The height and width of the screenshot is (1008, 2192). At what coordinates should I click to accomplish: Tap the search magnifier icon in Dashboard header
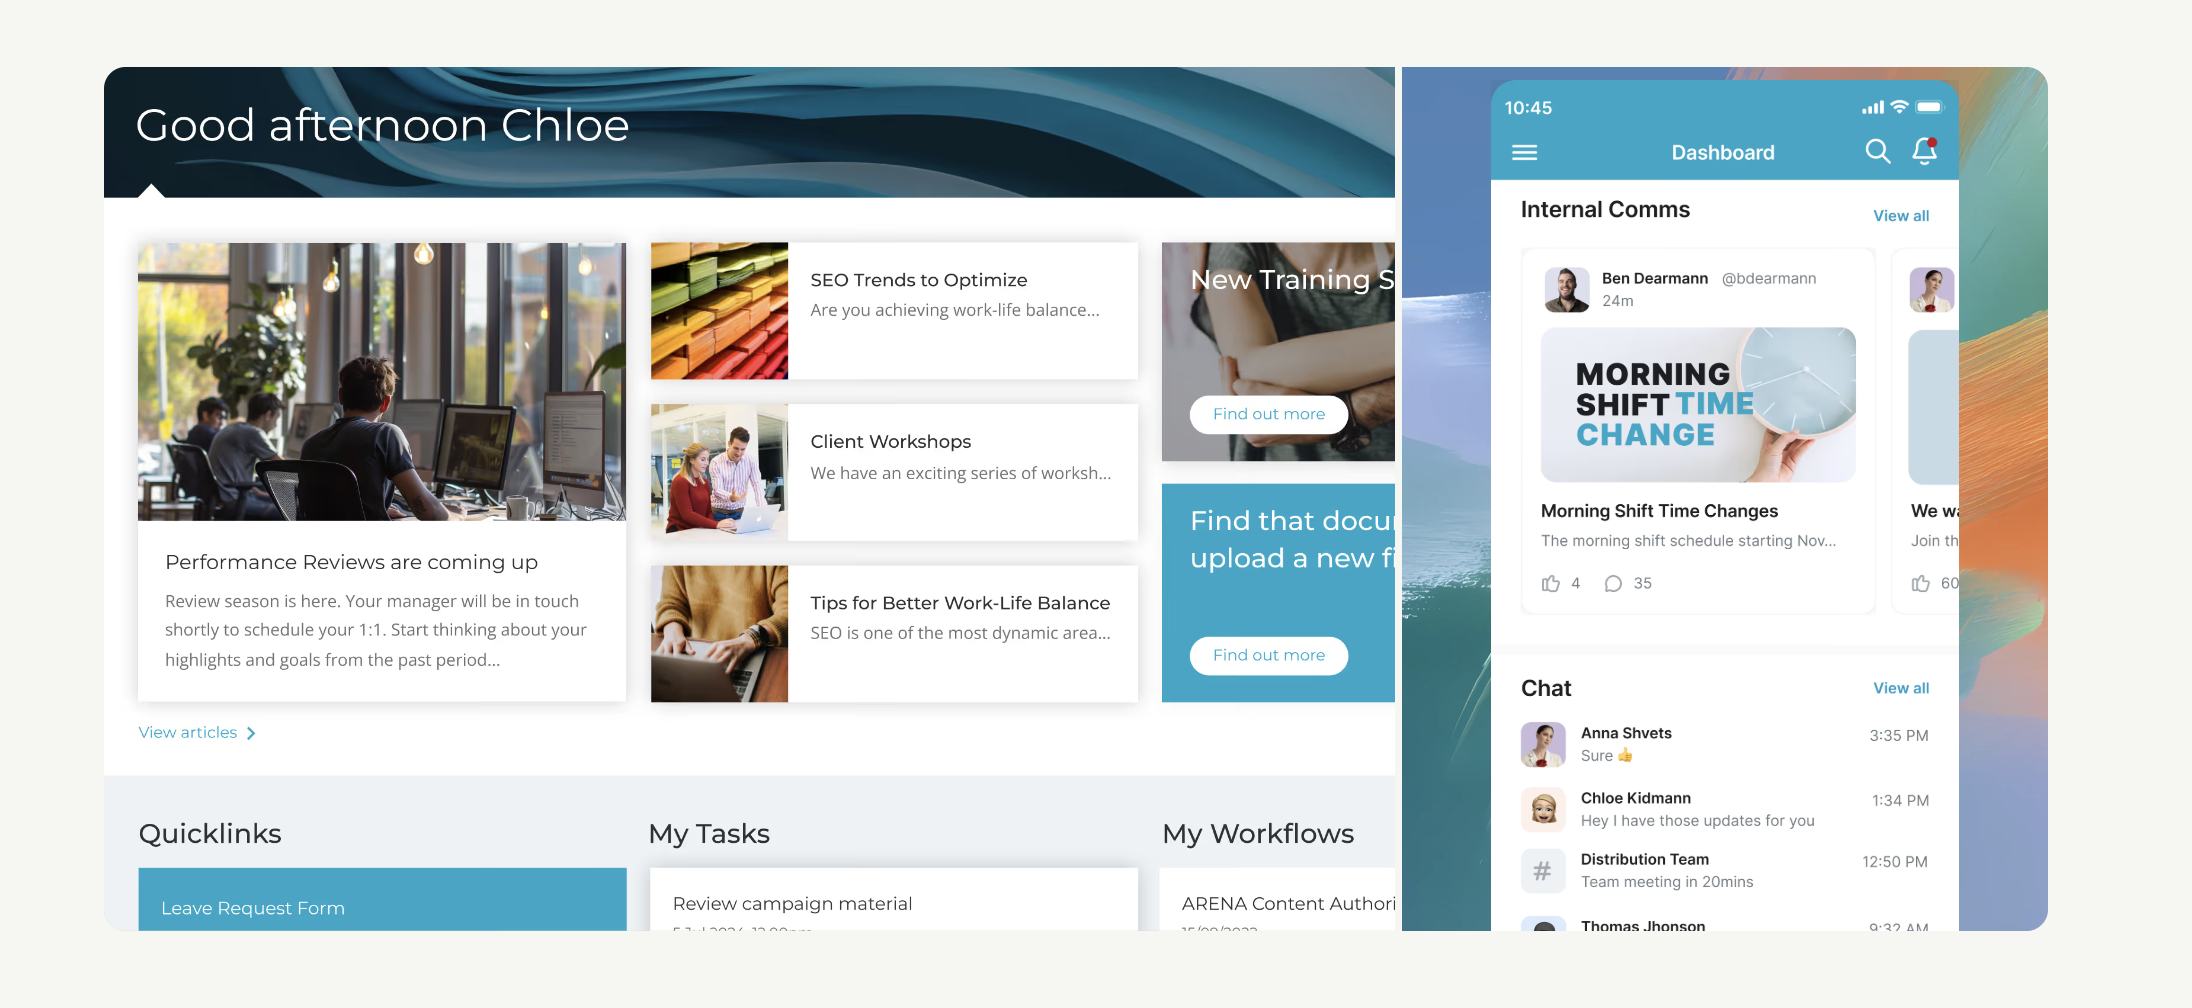pyautogui.click(x=1877, y=151)
